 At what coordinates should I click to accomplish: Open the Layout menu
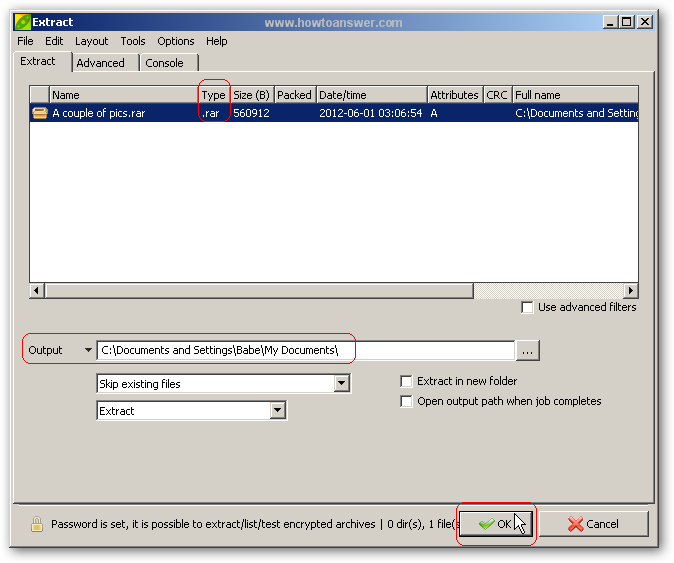[92, 41]
